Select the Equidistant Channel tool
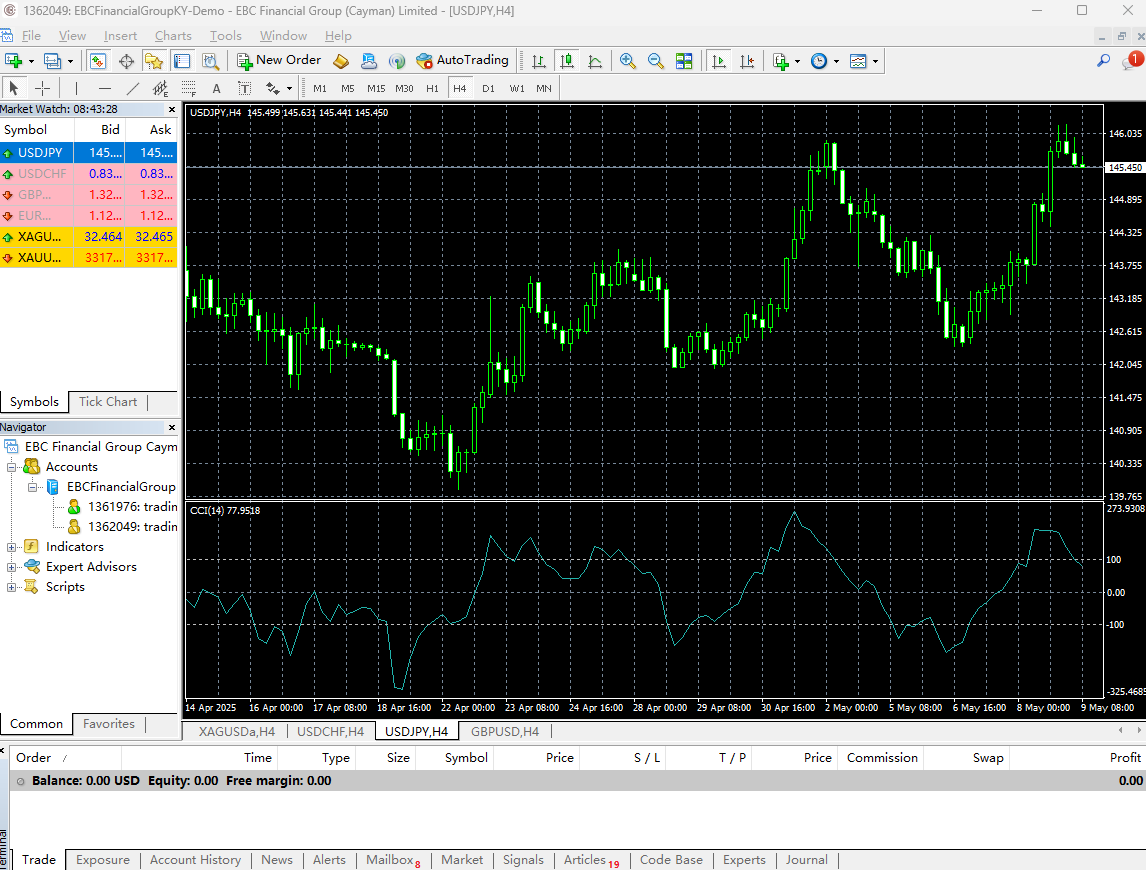 coord(160,88)
